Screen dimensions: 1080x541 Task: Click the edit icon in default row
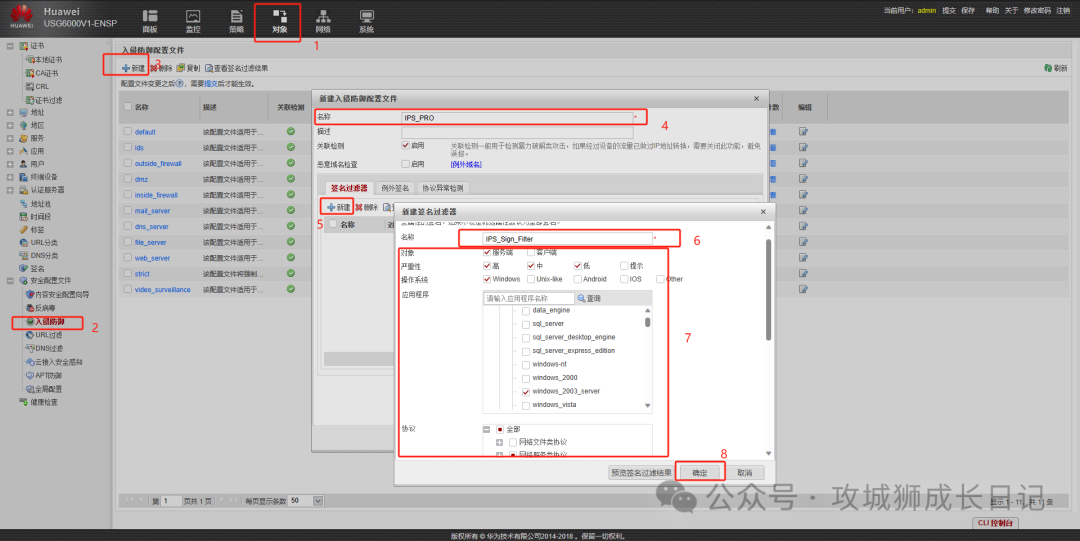pos(802,132)
